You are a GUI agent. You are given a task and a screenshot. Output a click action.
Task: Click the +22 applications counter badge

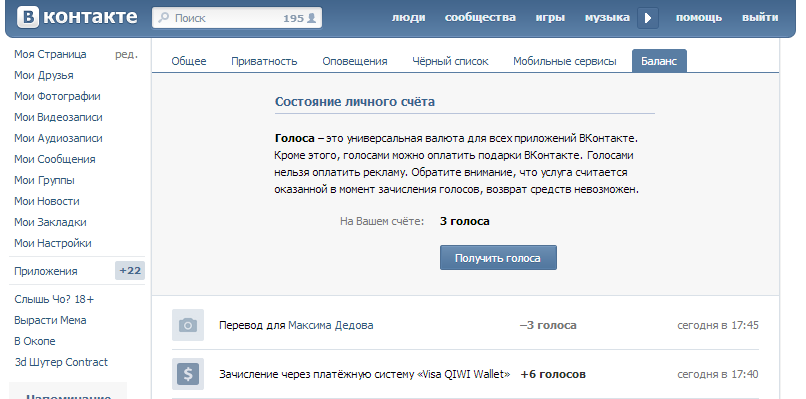click(x=130, y=270)
